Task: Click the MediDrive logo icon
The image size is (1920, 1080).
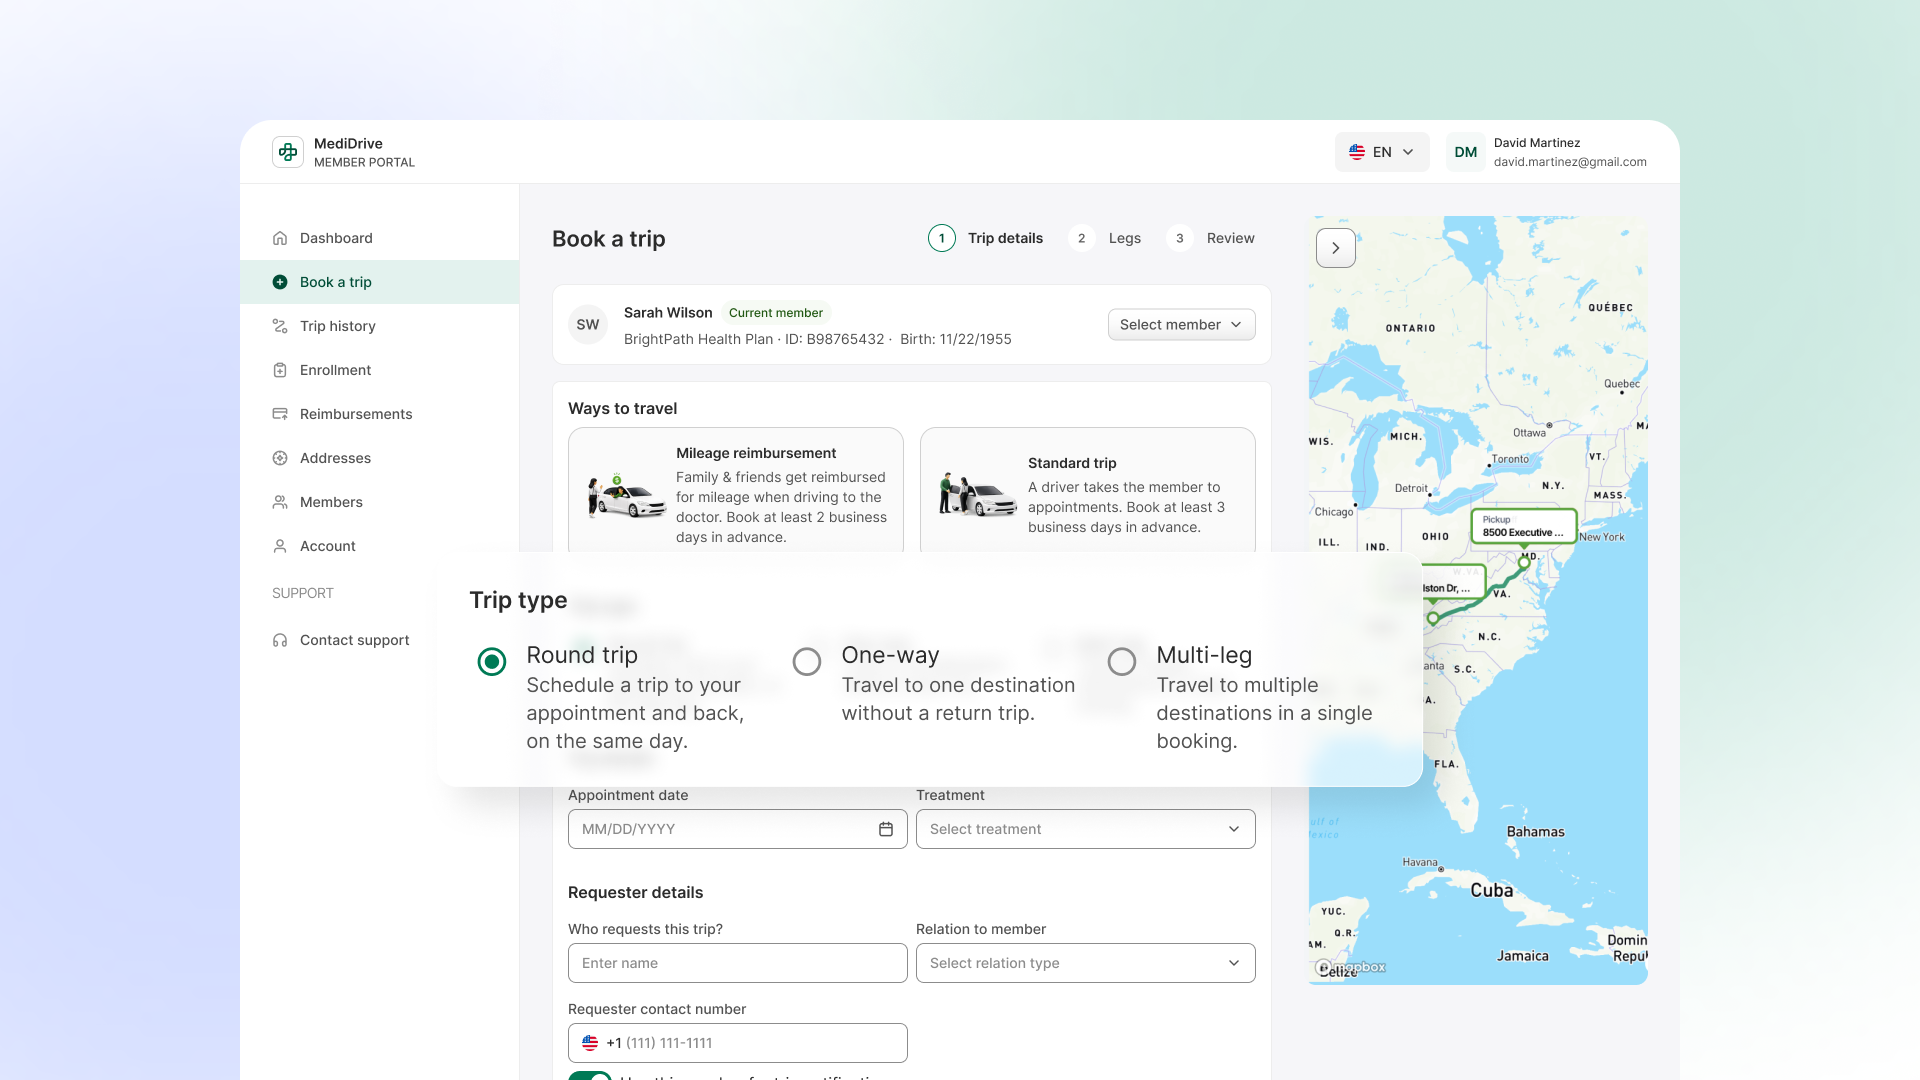Action: [x=288, y=152]
